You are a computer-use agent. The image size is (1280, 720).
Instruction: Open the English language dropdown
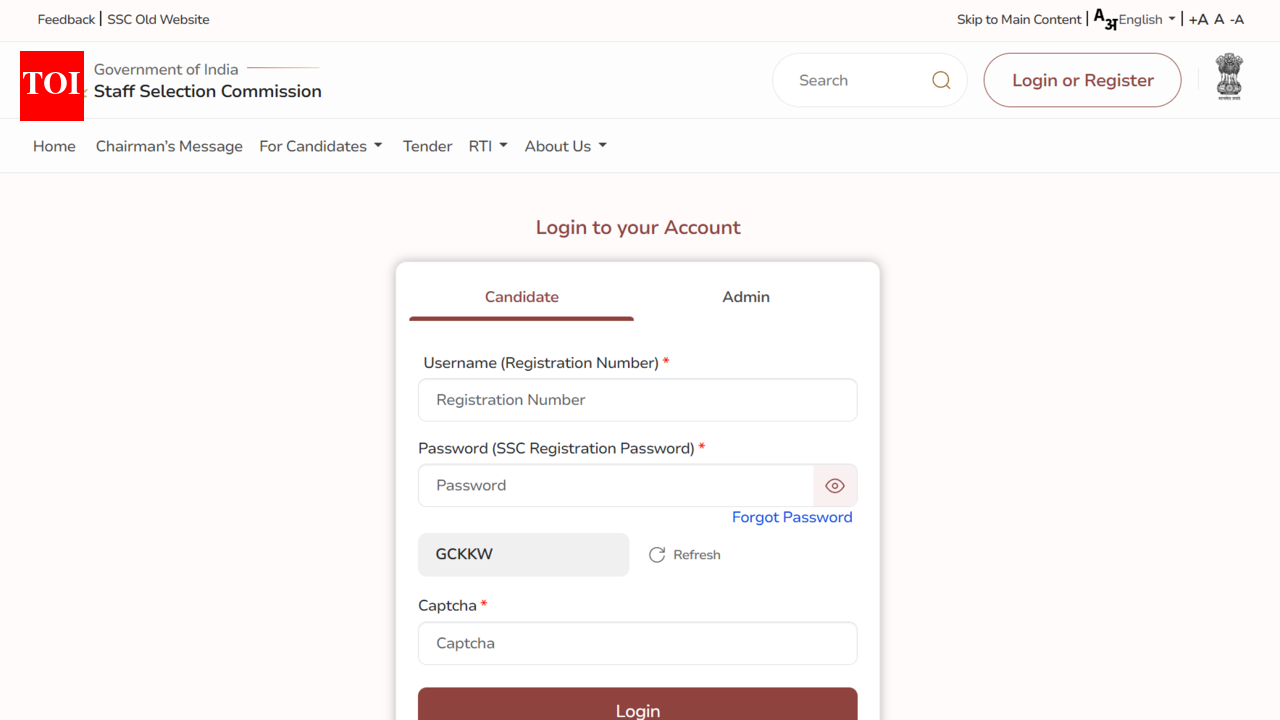coord(1147,19)
